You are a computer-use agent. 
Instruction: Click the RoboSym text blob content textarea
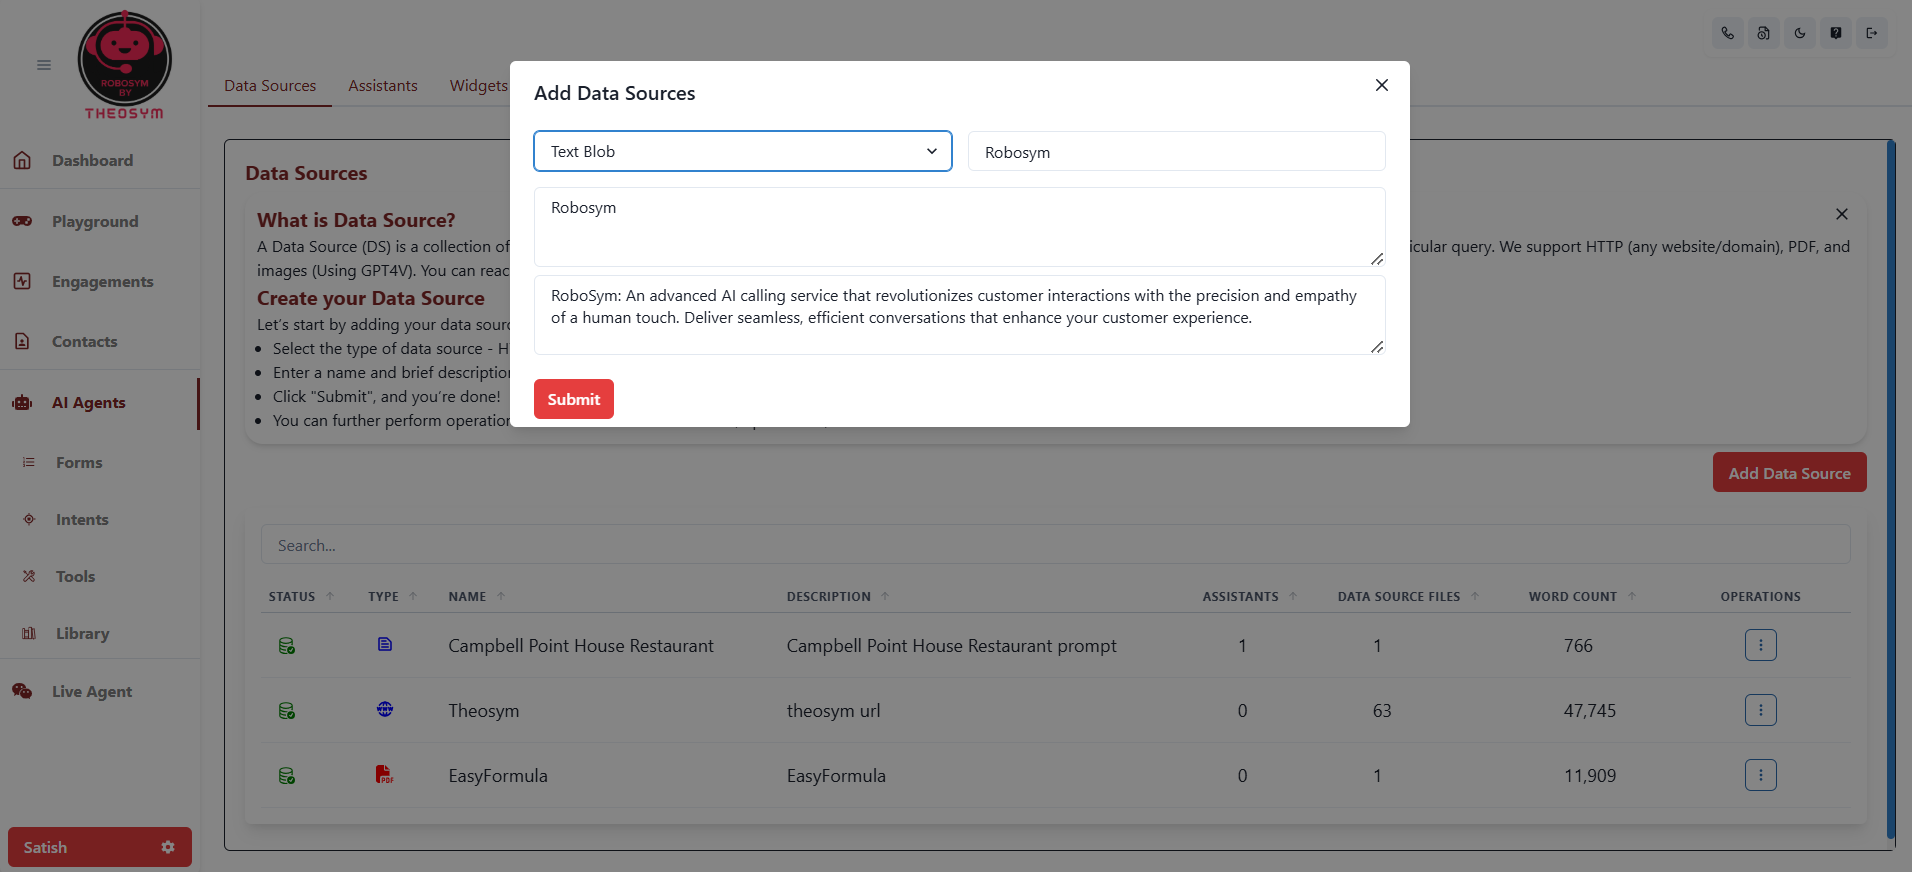(x=960, y=315)
